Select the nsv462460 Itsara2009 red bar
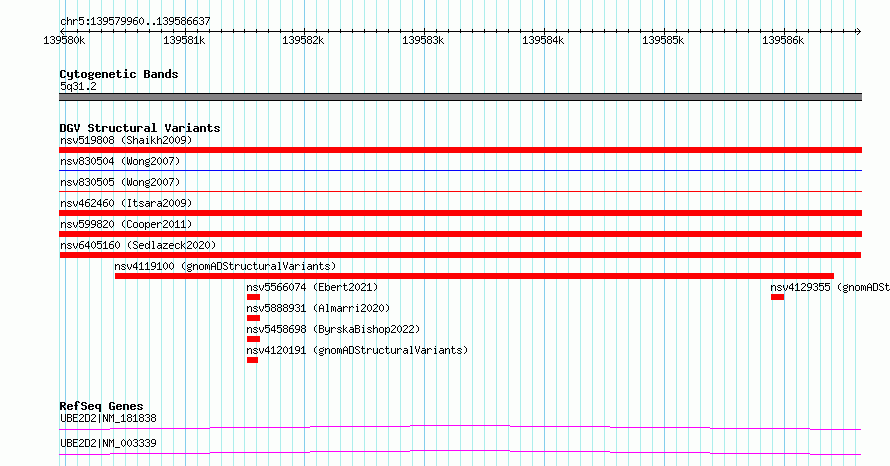 (x=460, y=213)
